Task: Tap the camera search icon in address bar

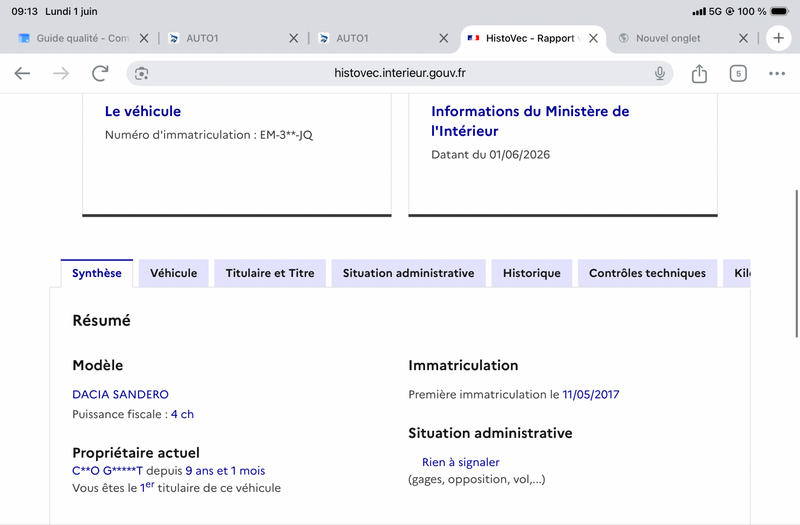Action: 141,73
